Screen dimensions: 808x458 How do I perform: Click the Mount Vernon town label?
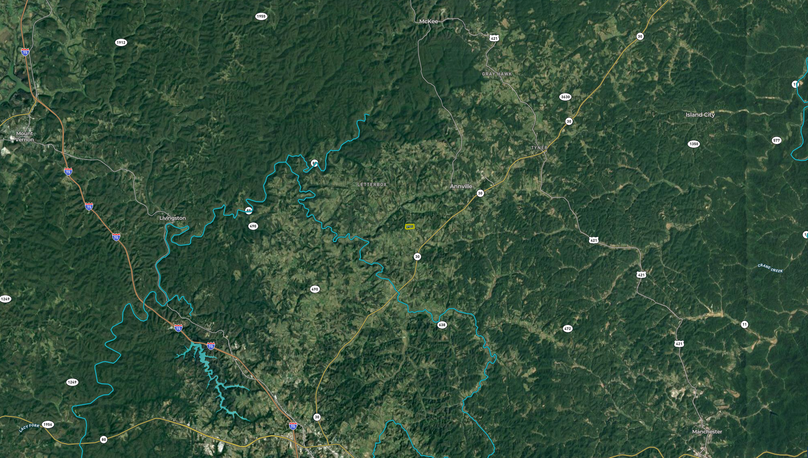(24, 137)
